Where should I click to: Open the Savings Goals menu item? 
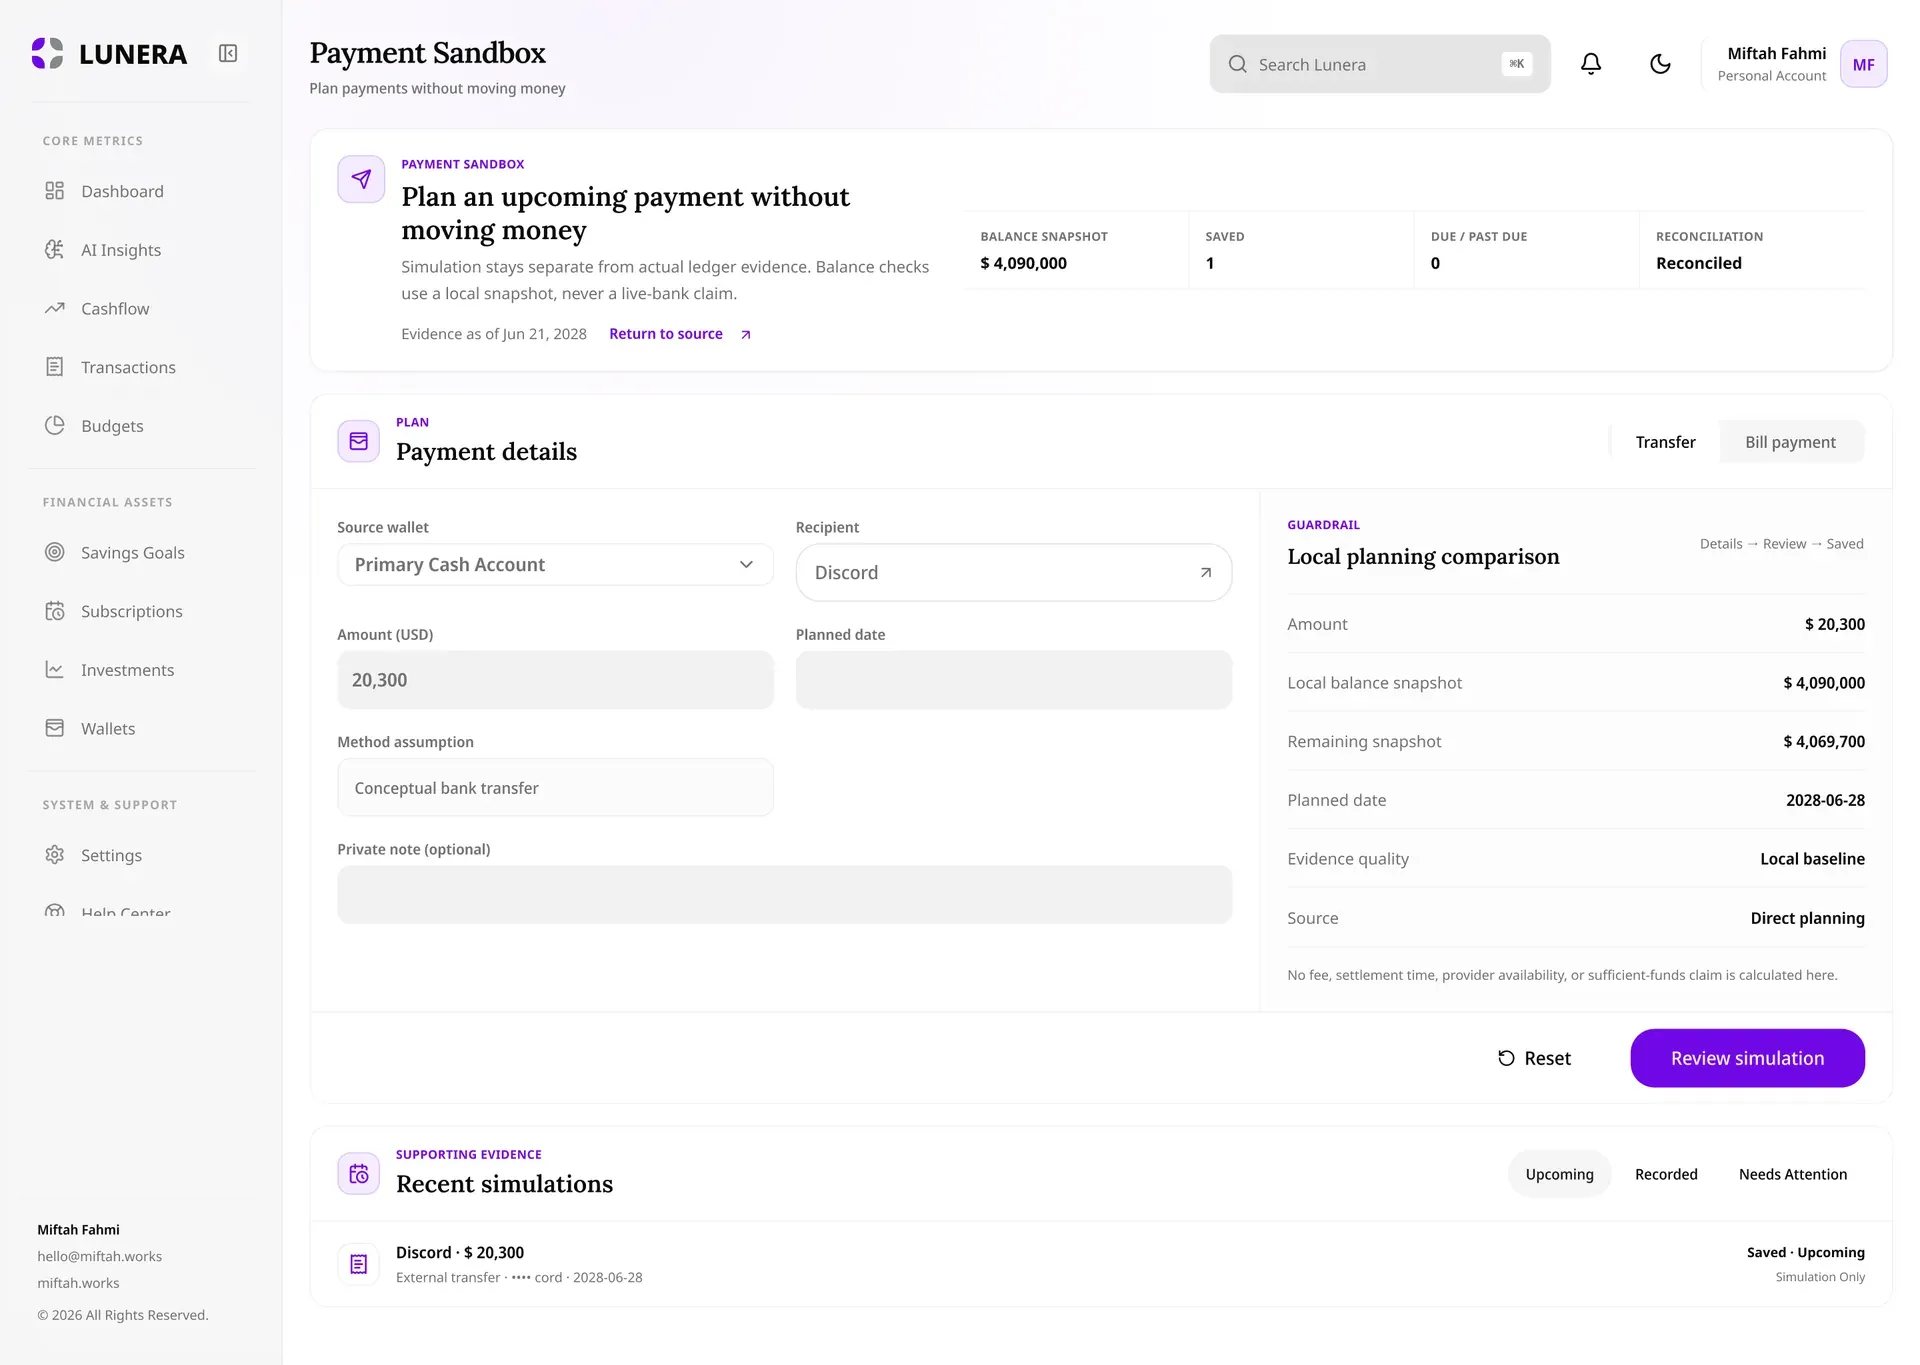[x=140, y=552]
